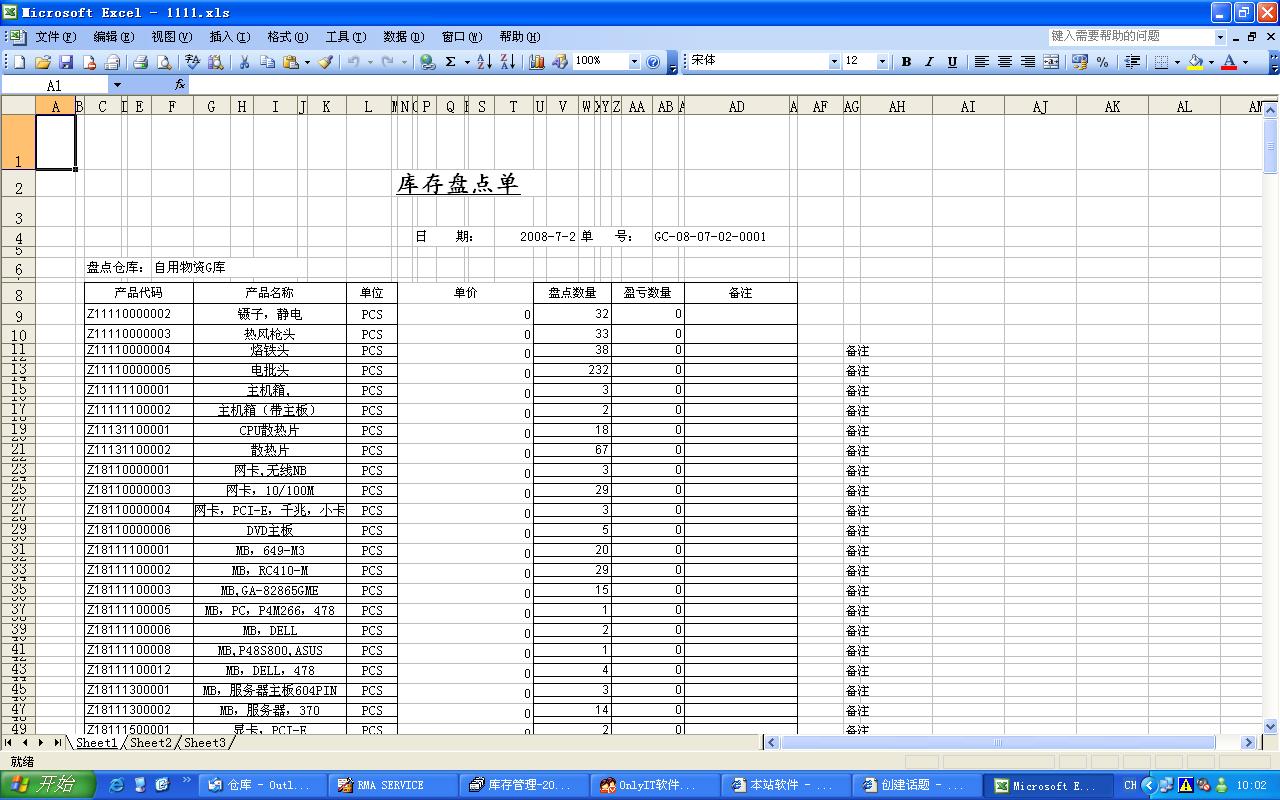Click the Save icon in toolbar
Image resolution: width=1280 pixels, height=800 pixels.
(x=66, y=62)
